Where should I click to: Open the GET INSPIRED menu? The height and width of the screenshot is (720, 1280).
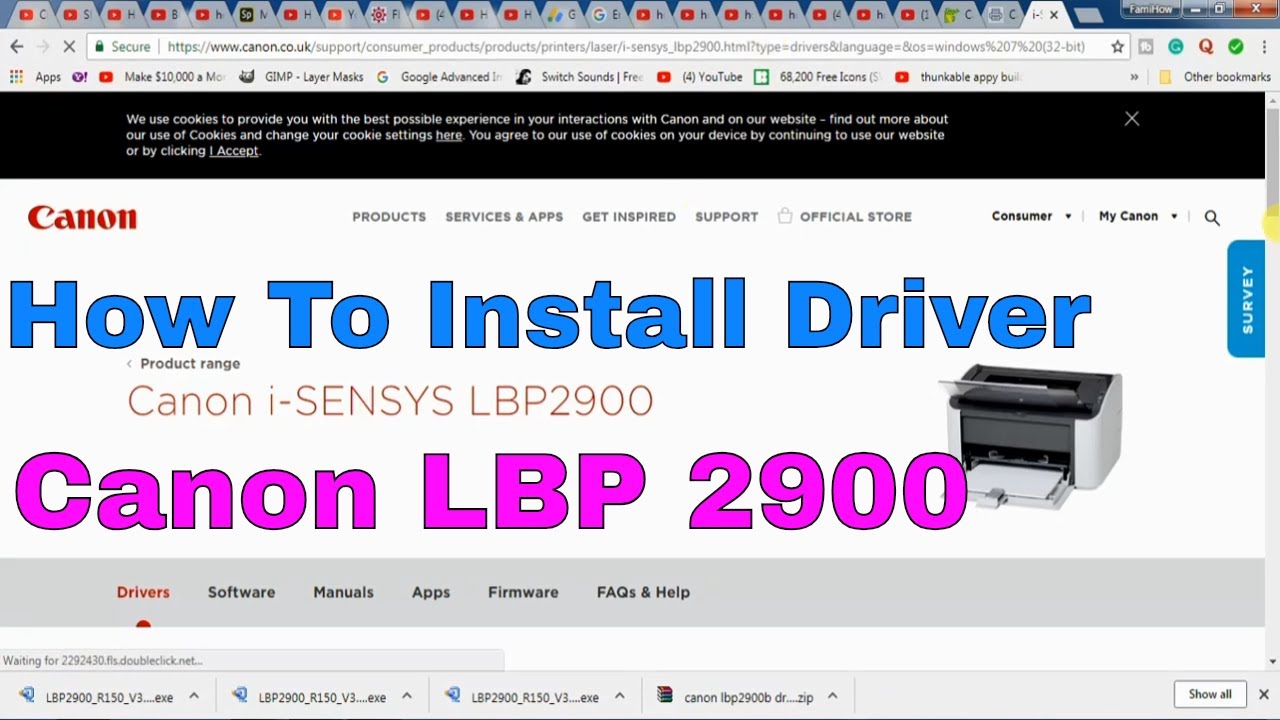629,217
